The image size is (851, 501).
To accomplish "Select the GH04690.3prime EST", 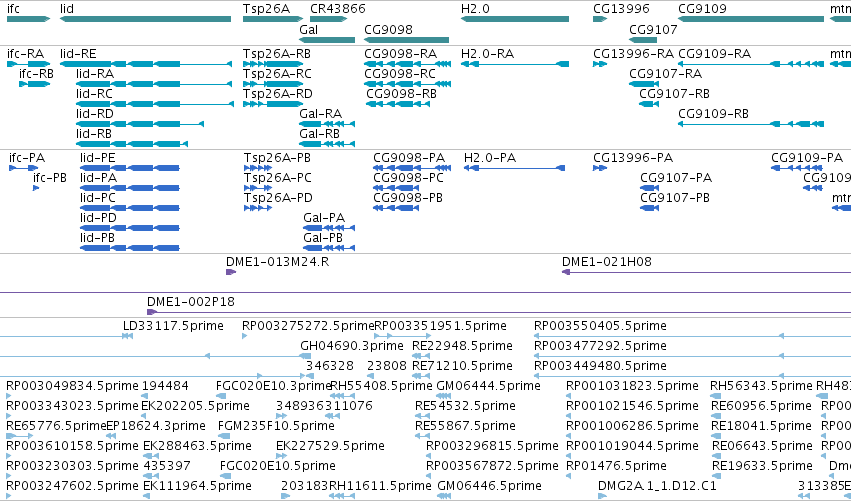I will [x=306, y=356].
